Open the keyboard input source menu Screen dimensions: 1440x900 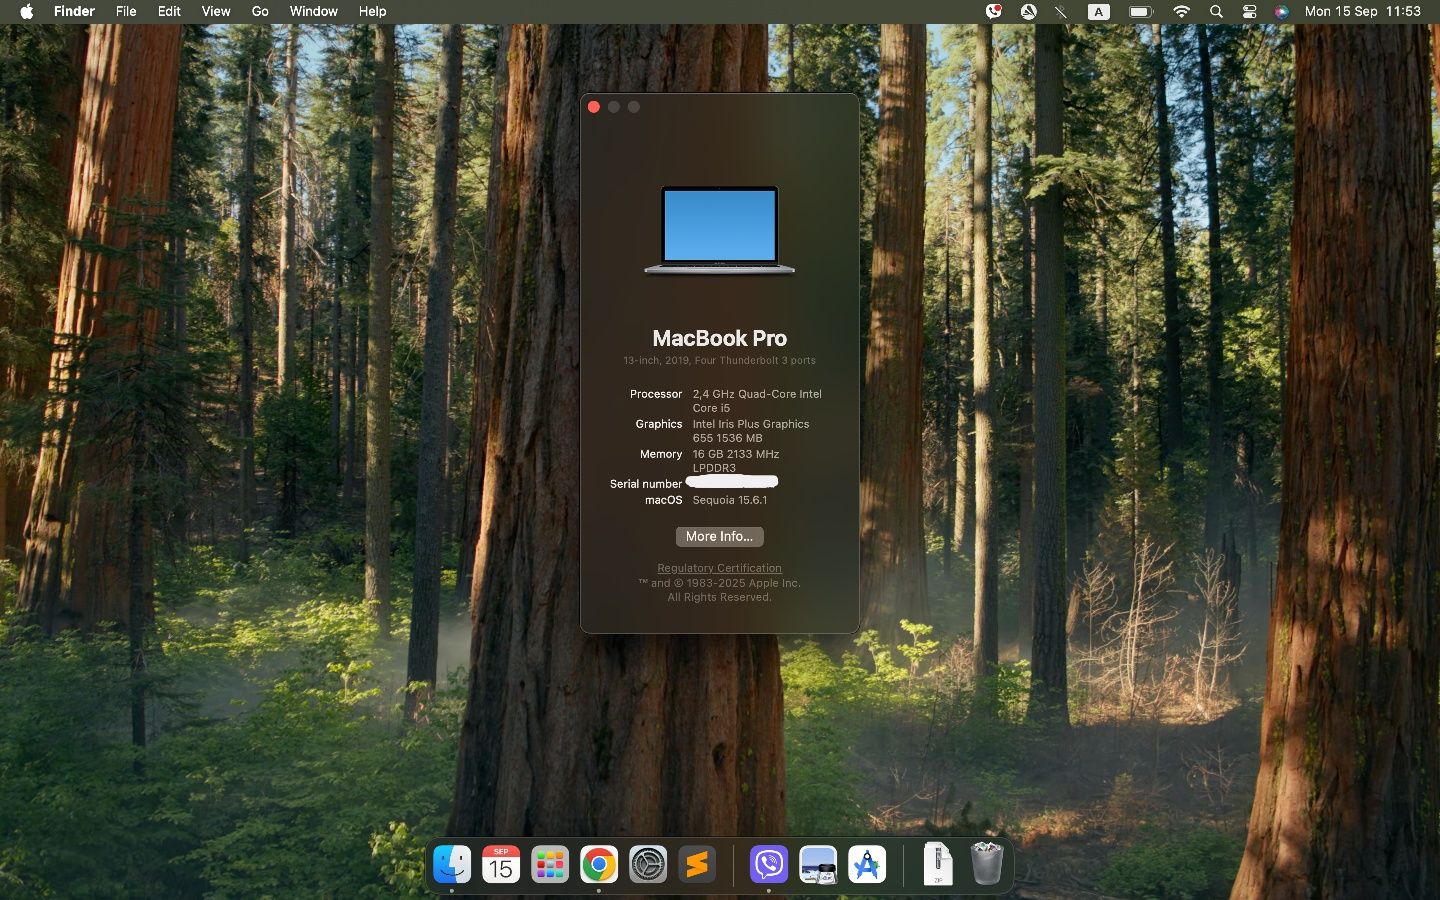pyautogui.click(x=1098, y=11)
